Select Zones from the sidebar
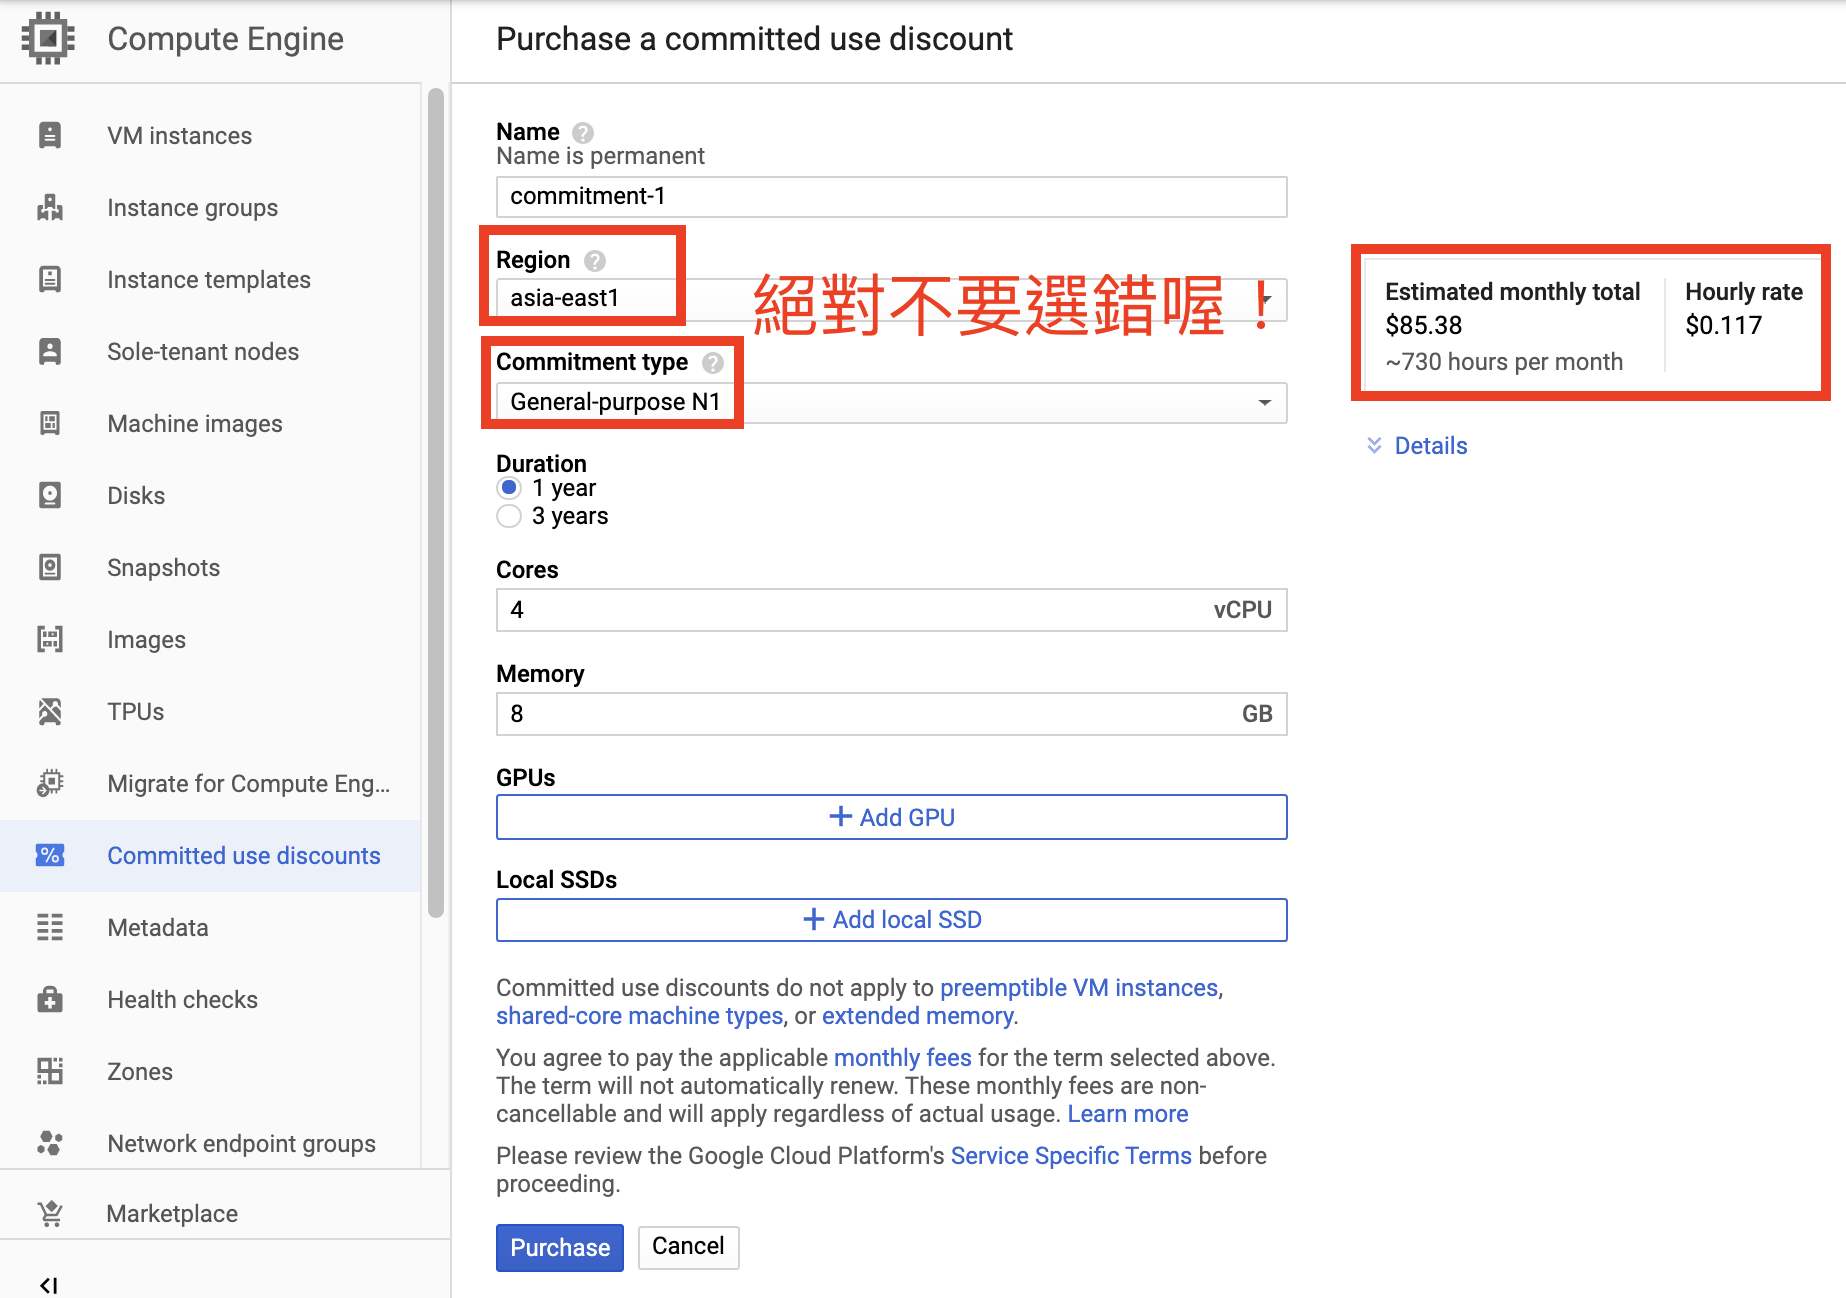 [x=139, y=1071]
